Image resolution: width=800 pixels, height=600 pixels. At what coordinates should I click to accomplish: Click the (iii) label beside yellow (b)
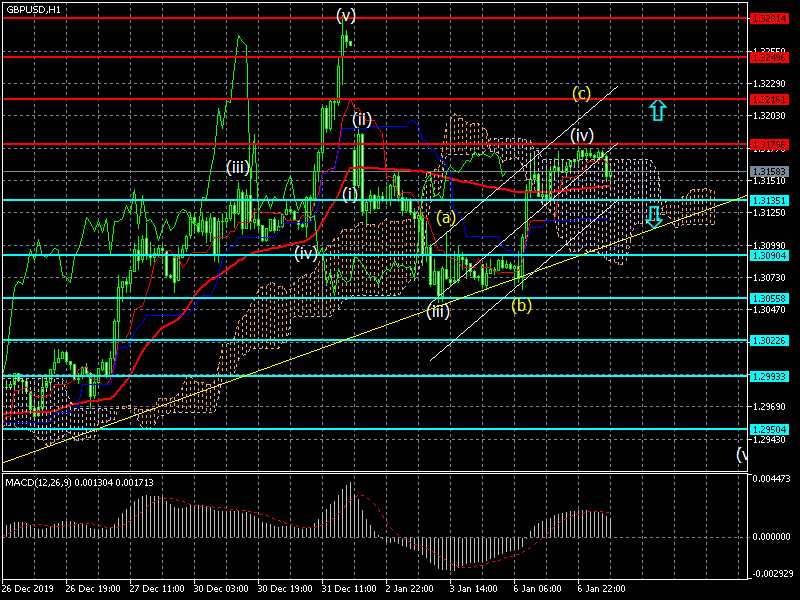(x=438, y=311)
